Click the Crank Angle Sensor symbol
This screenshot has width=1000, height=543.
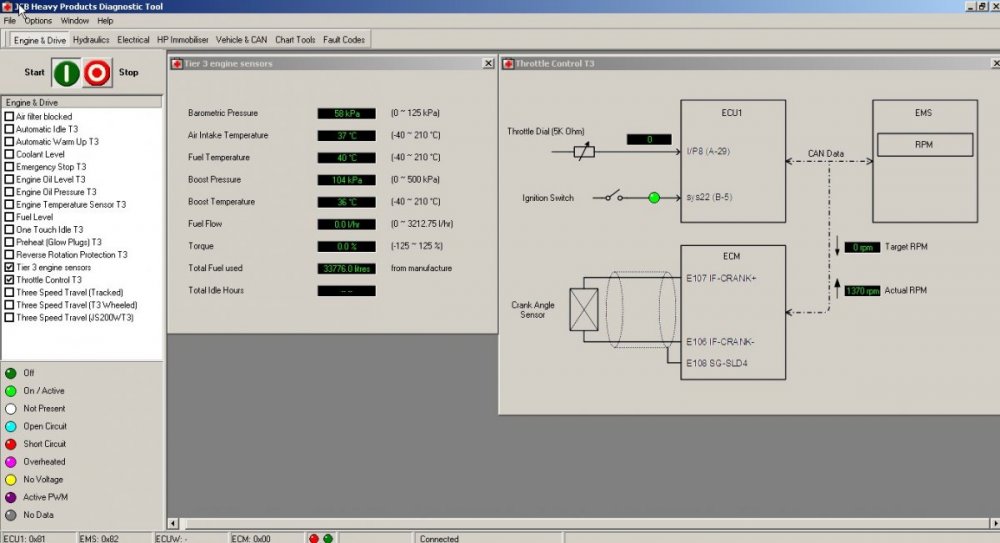[x=583, y=309]
